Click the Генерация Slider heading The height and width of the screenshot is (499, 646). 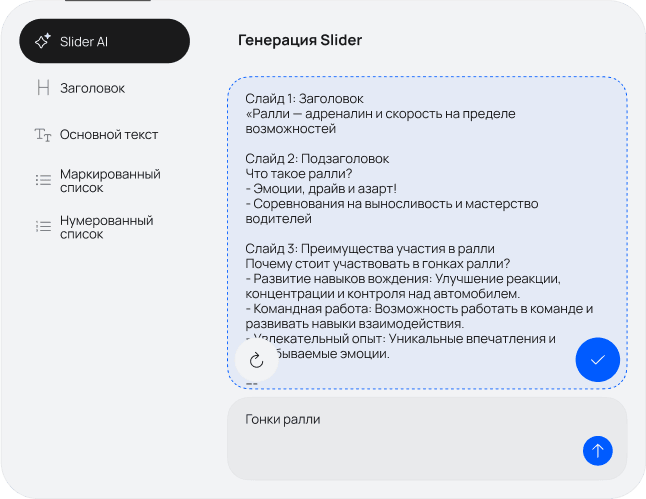pos(300,41)
